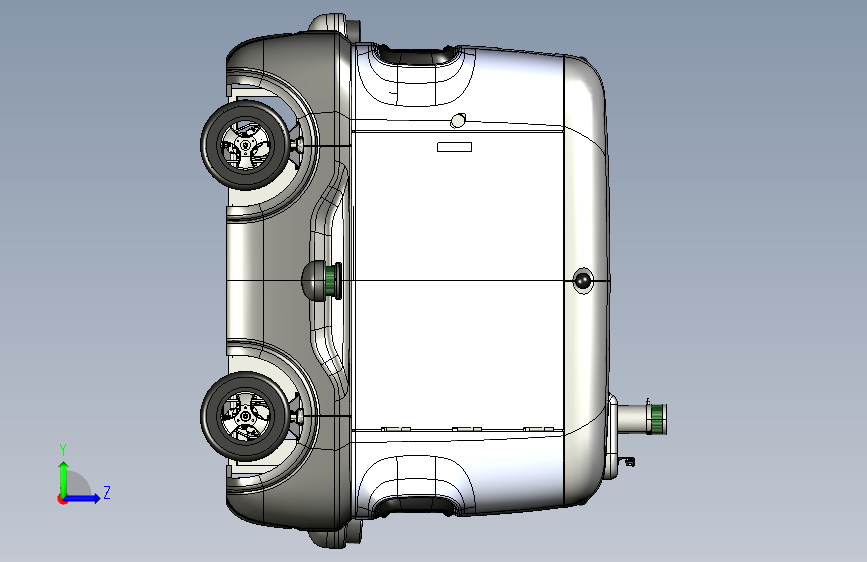867x562 pixels.
Task: Click the green Y axis arrow
Action: pyautogui.click(x=63, y=476)
